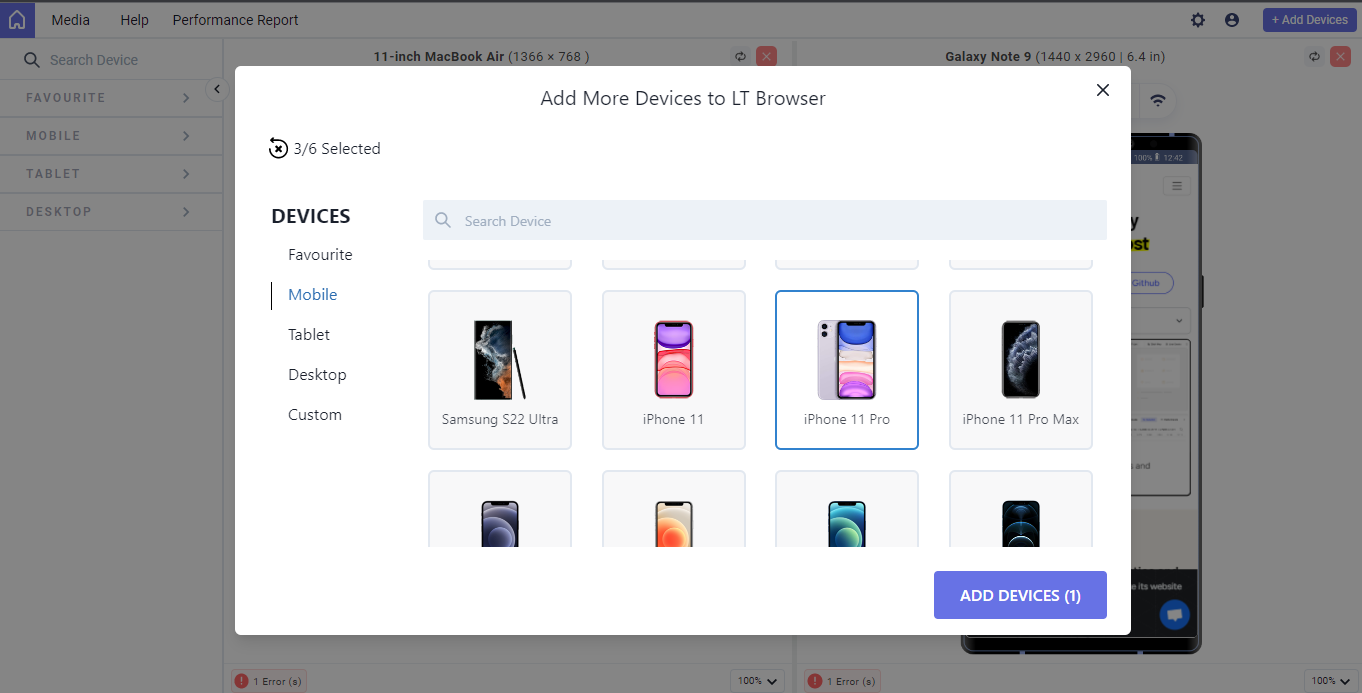
Task: Focus the dialog Search Device field
Action: point(765,221)
